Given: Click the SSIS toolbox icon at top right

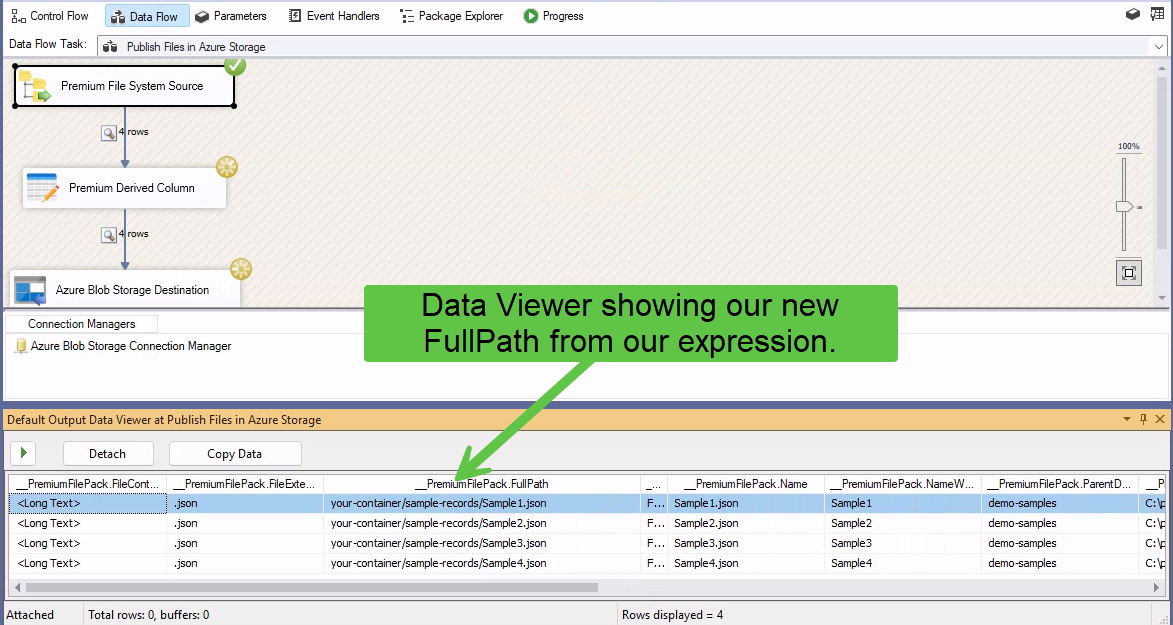Looking at the screenshot, I should pyautogui.click(x=1133, y=14).
